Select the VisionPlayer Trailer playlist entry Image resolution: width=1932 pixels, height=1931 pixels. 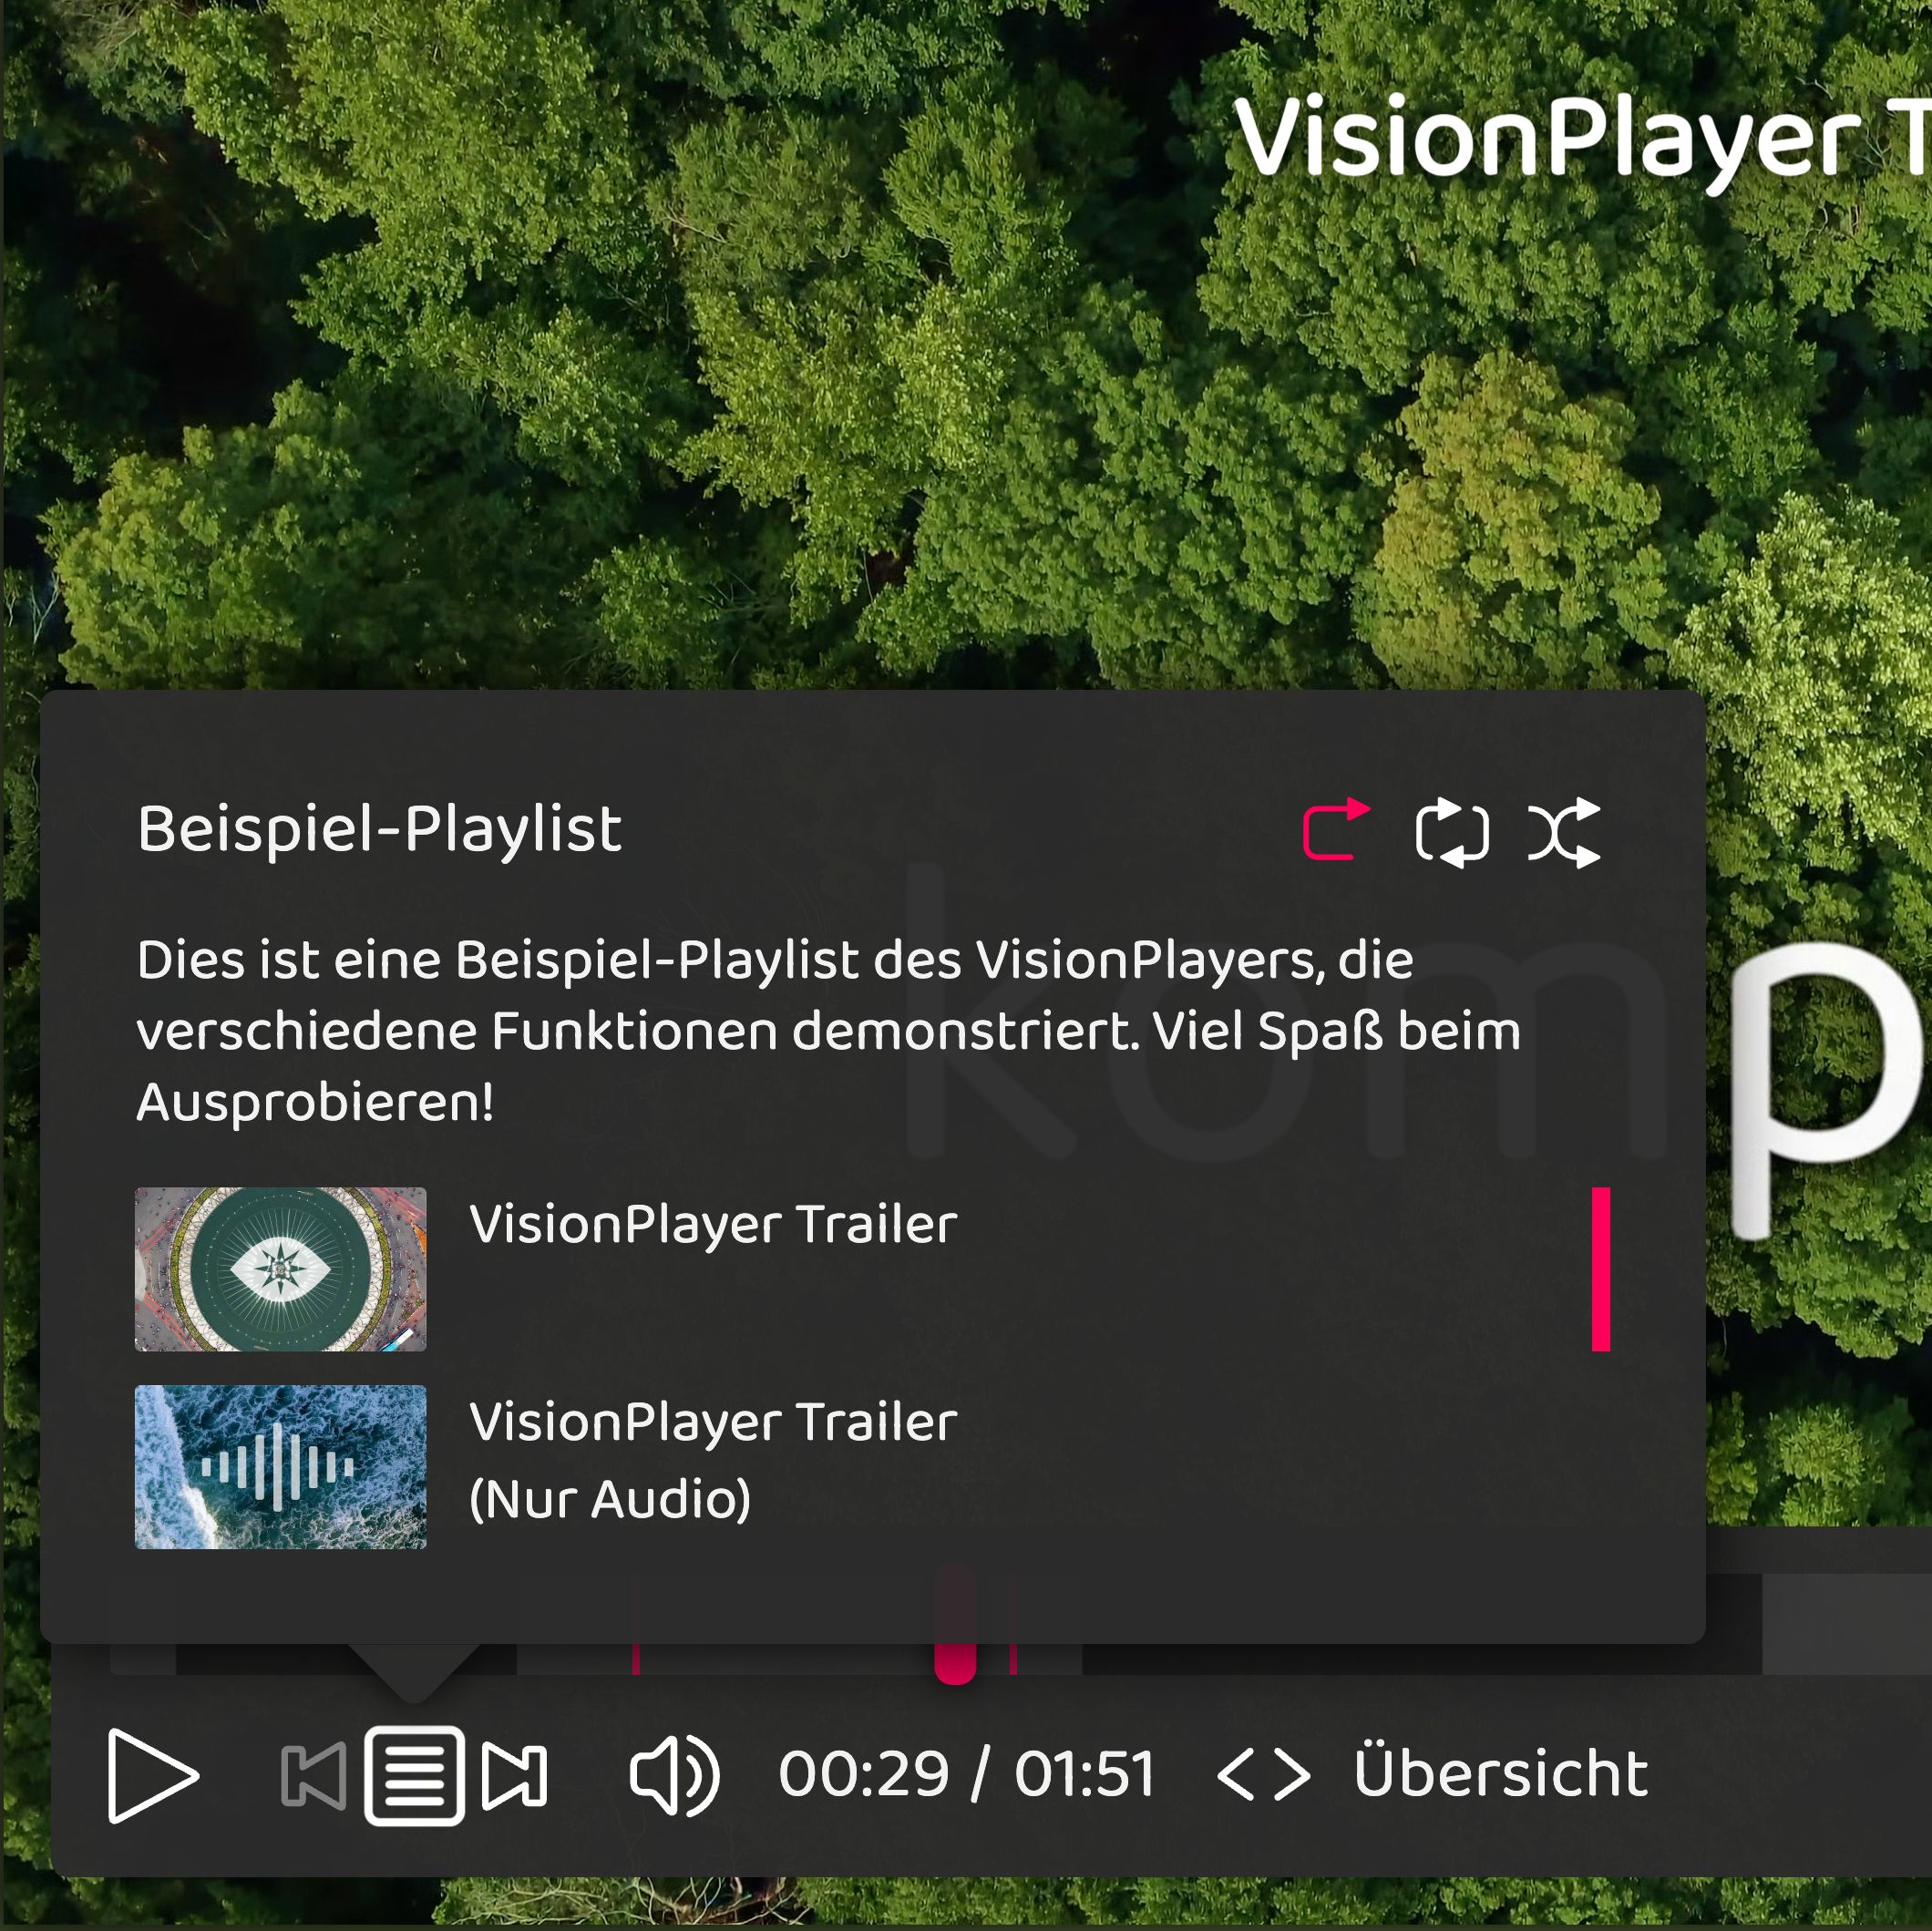tap(713, 1220)
